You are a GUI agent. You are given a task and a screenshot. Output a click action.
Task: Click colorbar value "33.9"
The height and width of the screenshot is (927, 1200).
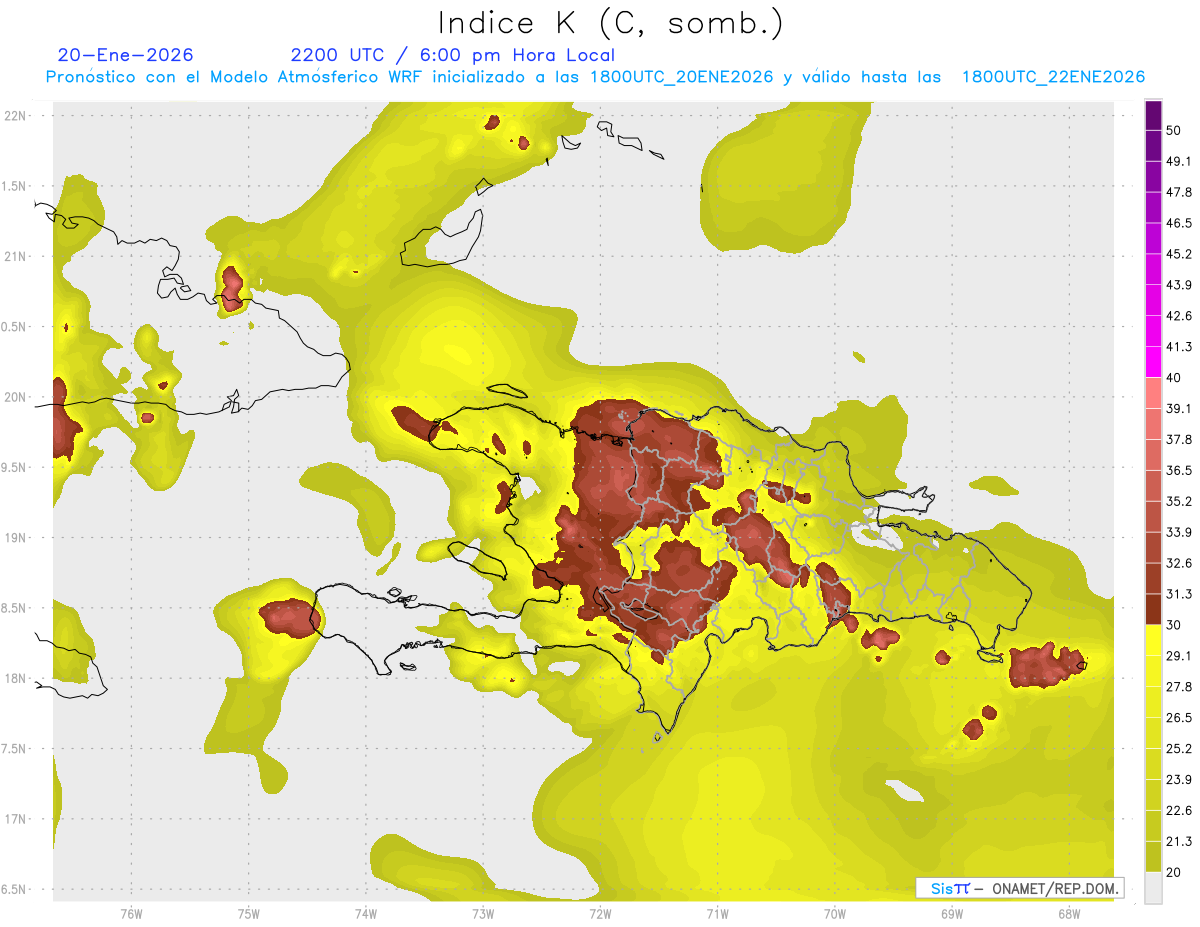pyautogui.click(x=1179, y=532)
